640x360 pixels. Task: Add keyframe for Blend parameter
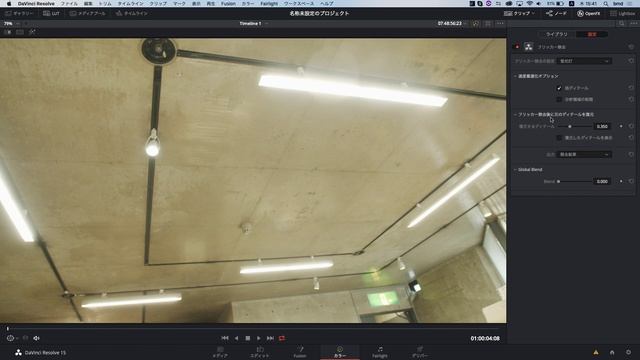[621, 181]
